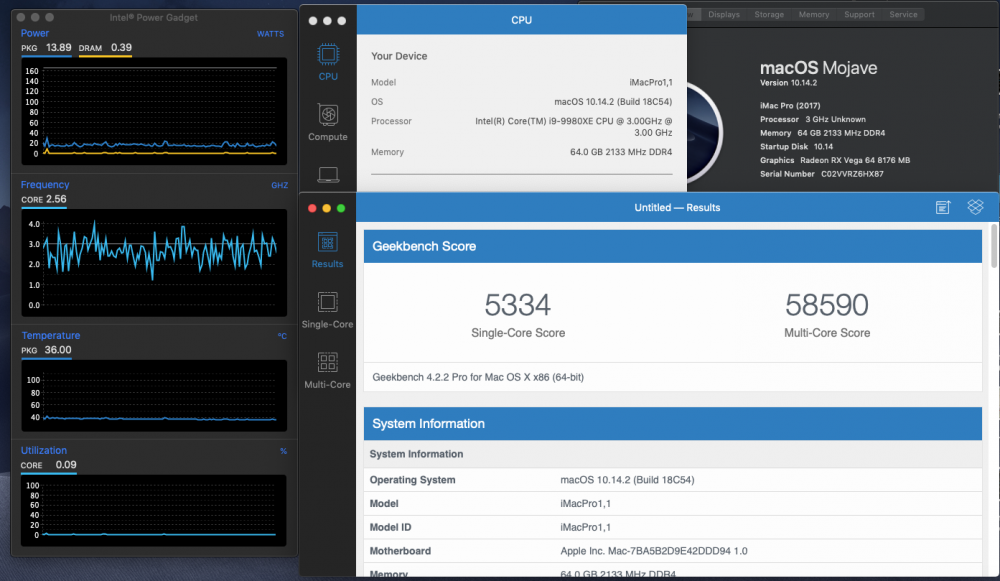
Task: Click the PKG 36.00 temperature reading
Action: 46,350
